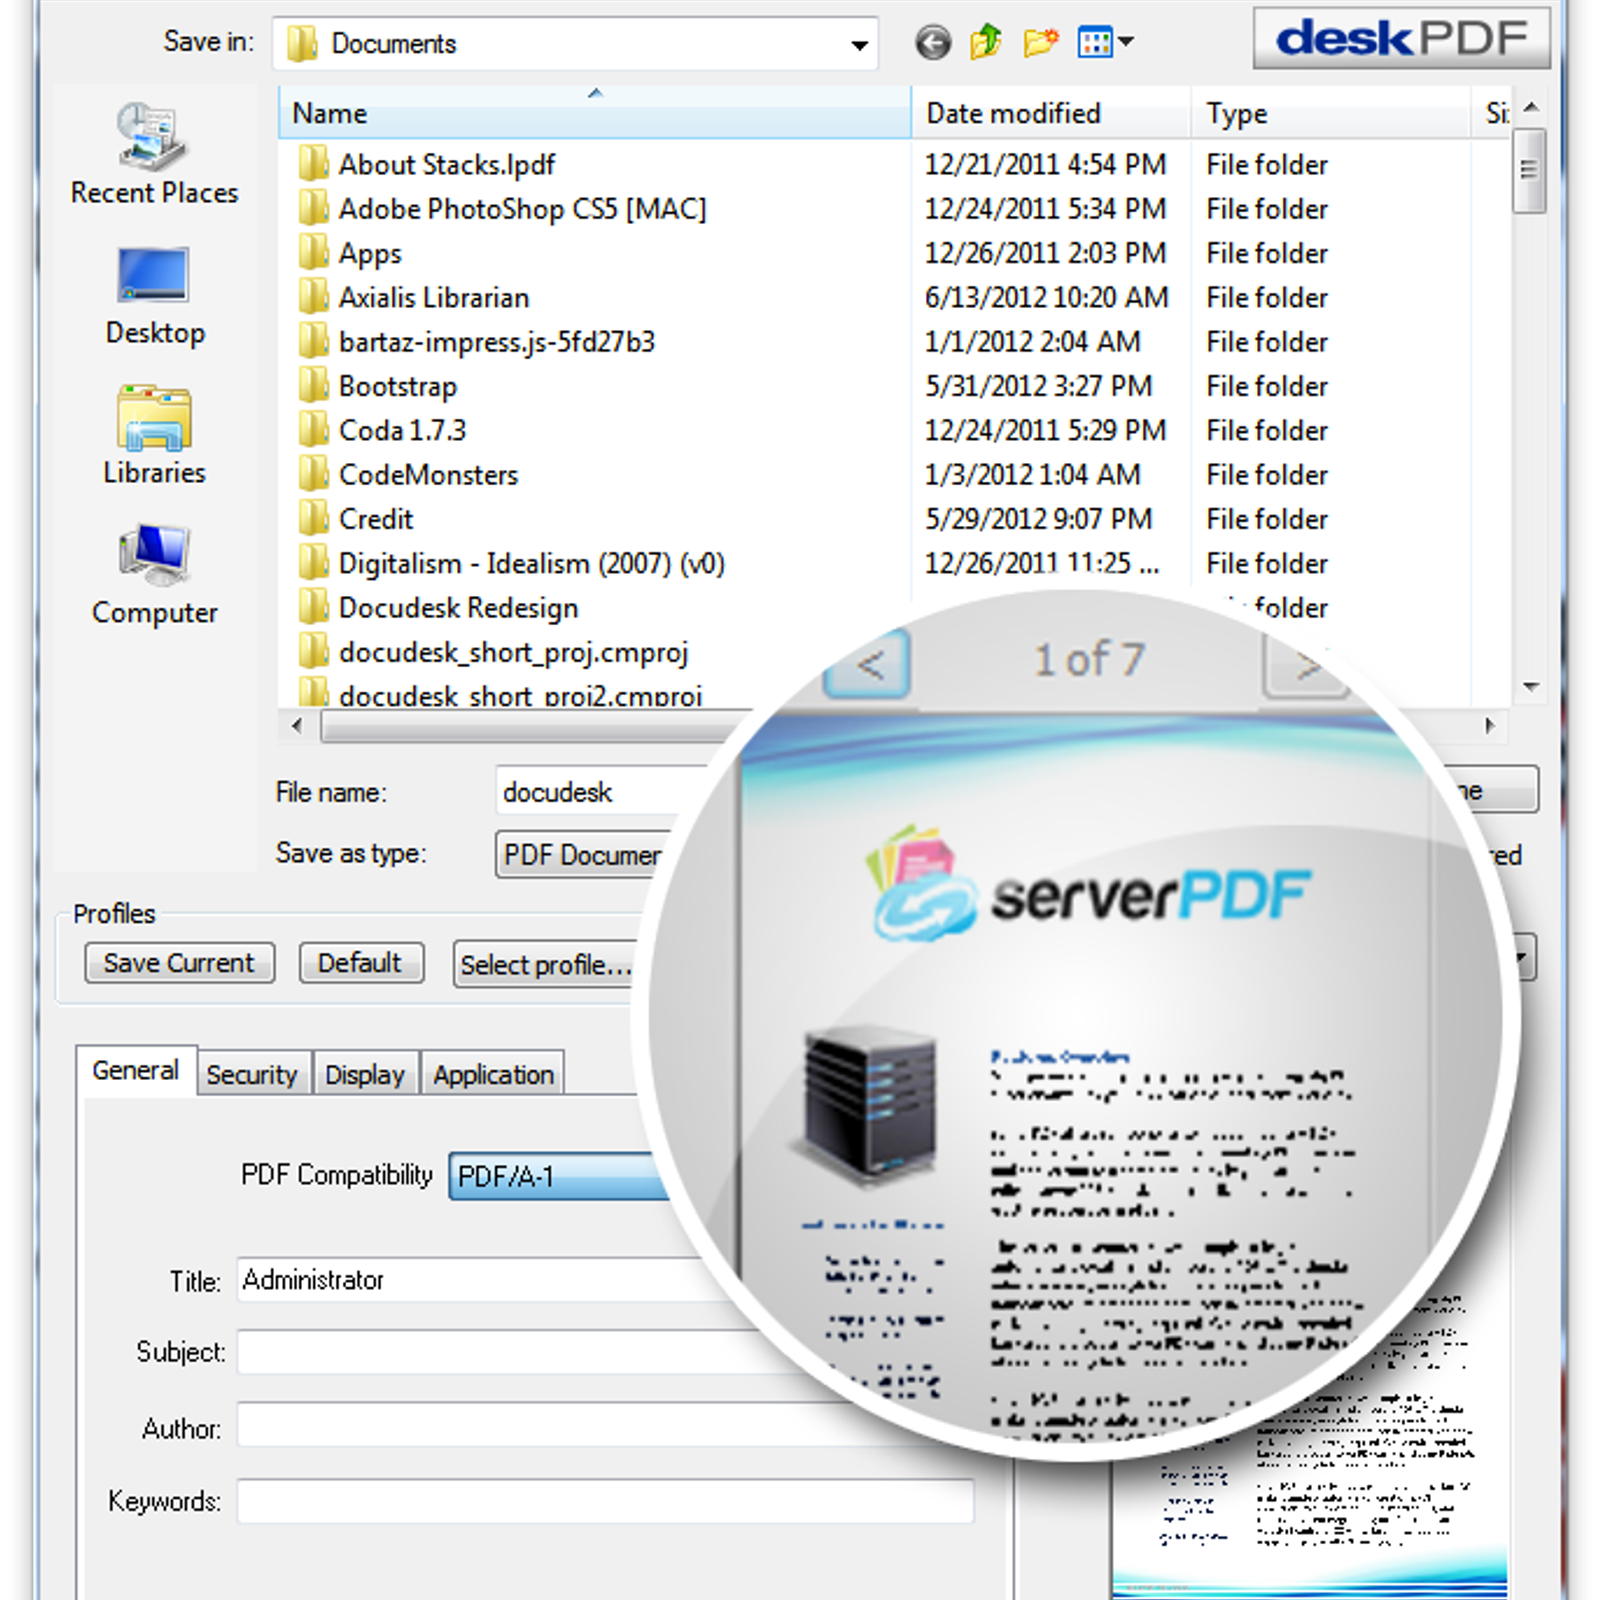Sort by the Name column header
Viewport: 1600px width, 1600px height.
595,113
